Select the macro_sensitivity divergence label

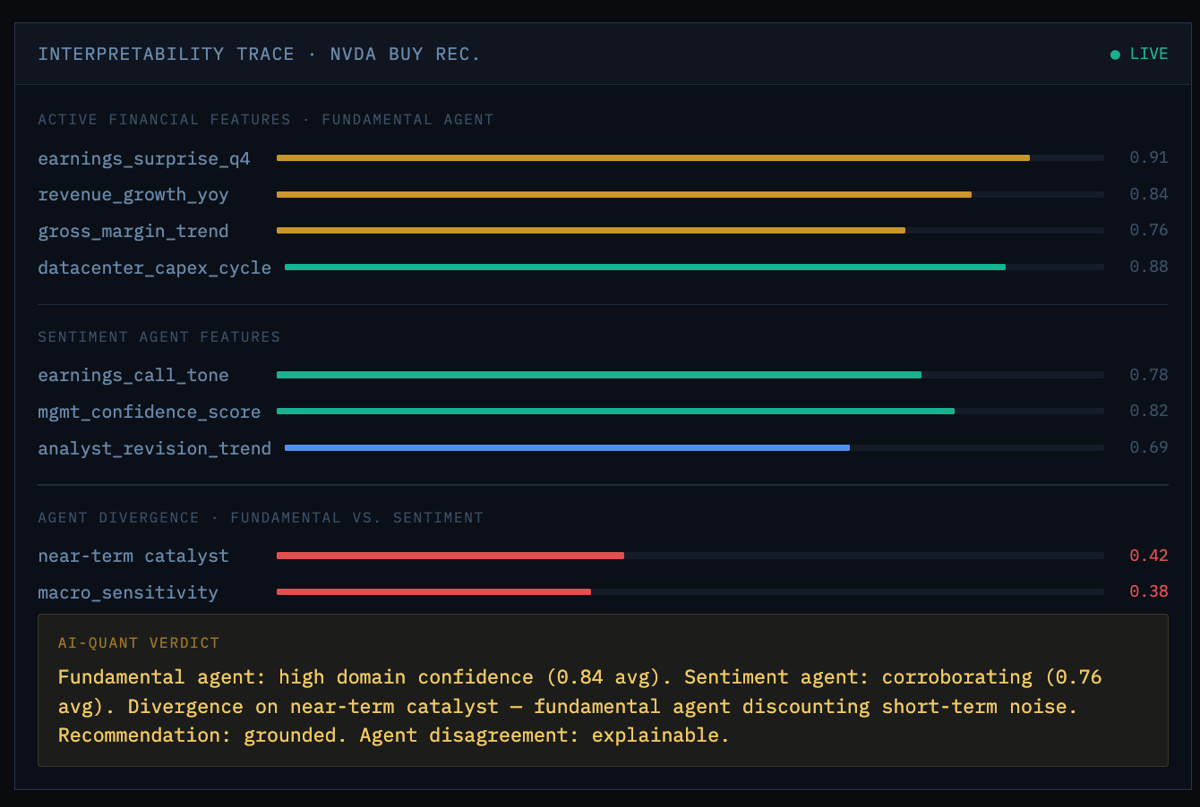[128, 593]
